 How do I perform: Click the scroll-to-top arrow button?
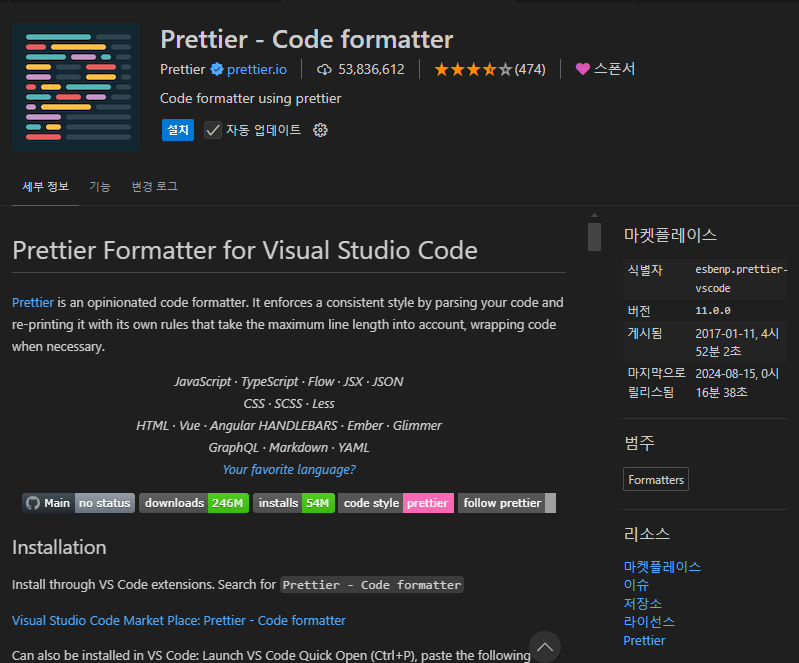545,647
